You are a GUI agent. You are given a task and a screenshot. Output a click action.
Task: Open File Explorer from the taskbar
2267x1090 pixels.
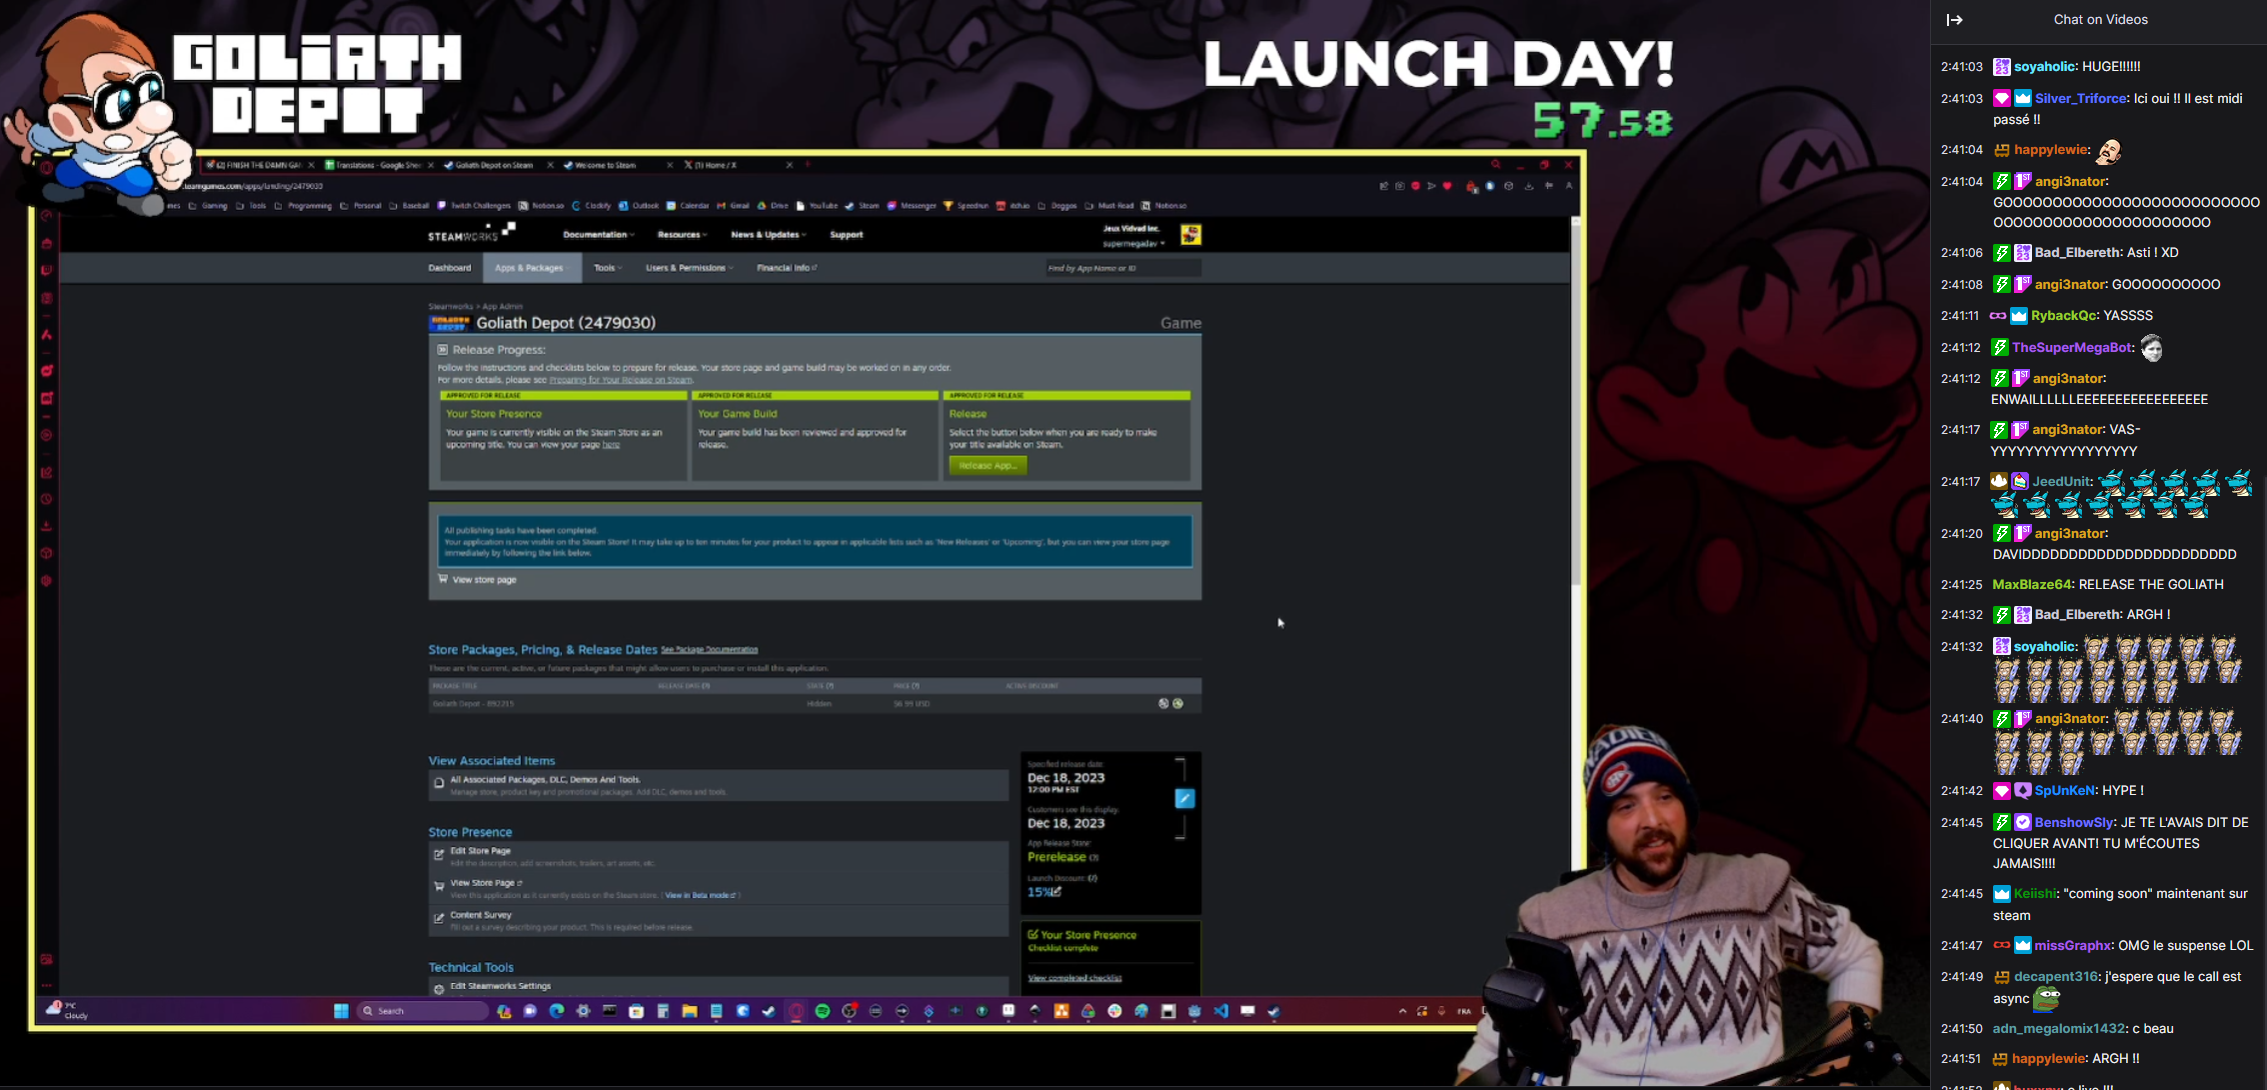tap(689, 1011)
